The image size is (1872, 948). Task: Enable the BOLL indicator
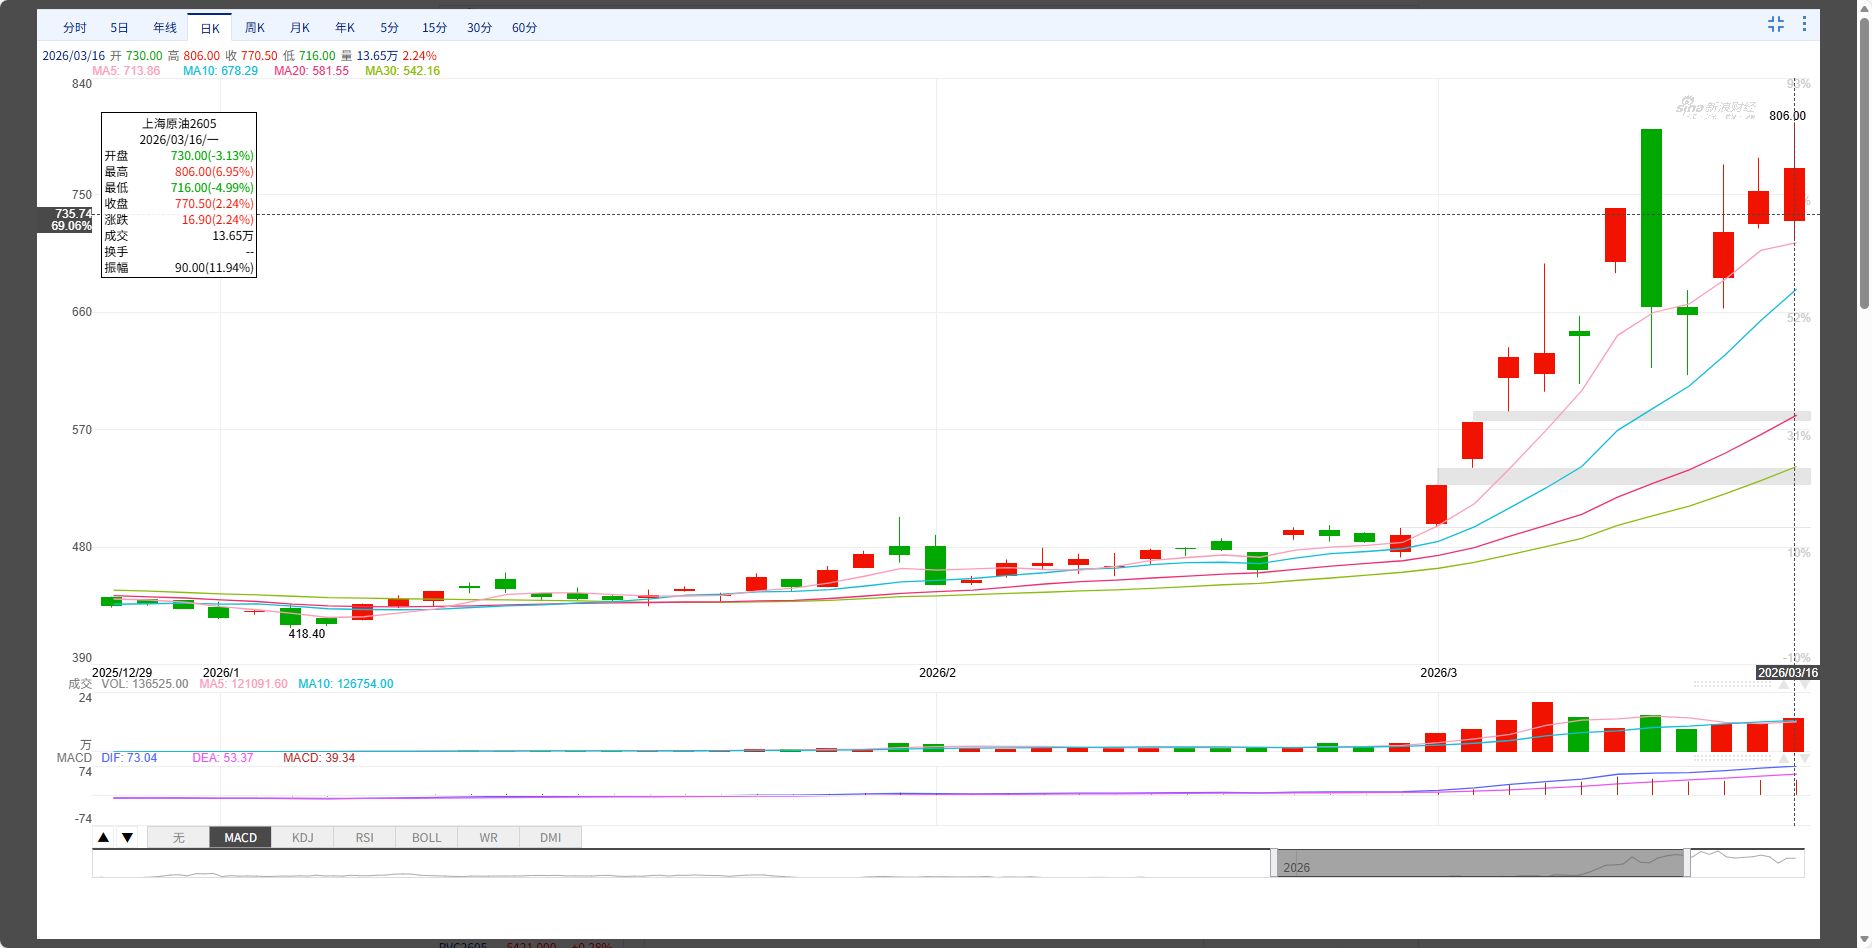[426, 837]
